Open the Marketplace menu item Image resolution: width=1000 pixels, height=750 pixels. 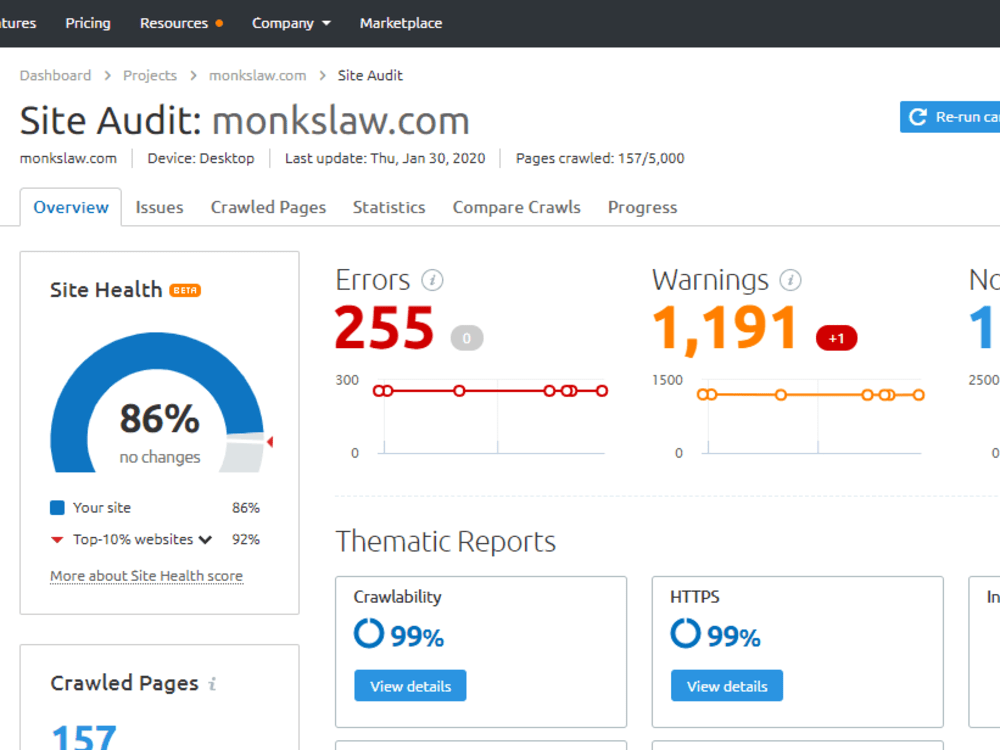point(401,23)
